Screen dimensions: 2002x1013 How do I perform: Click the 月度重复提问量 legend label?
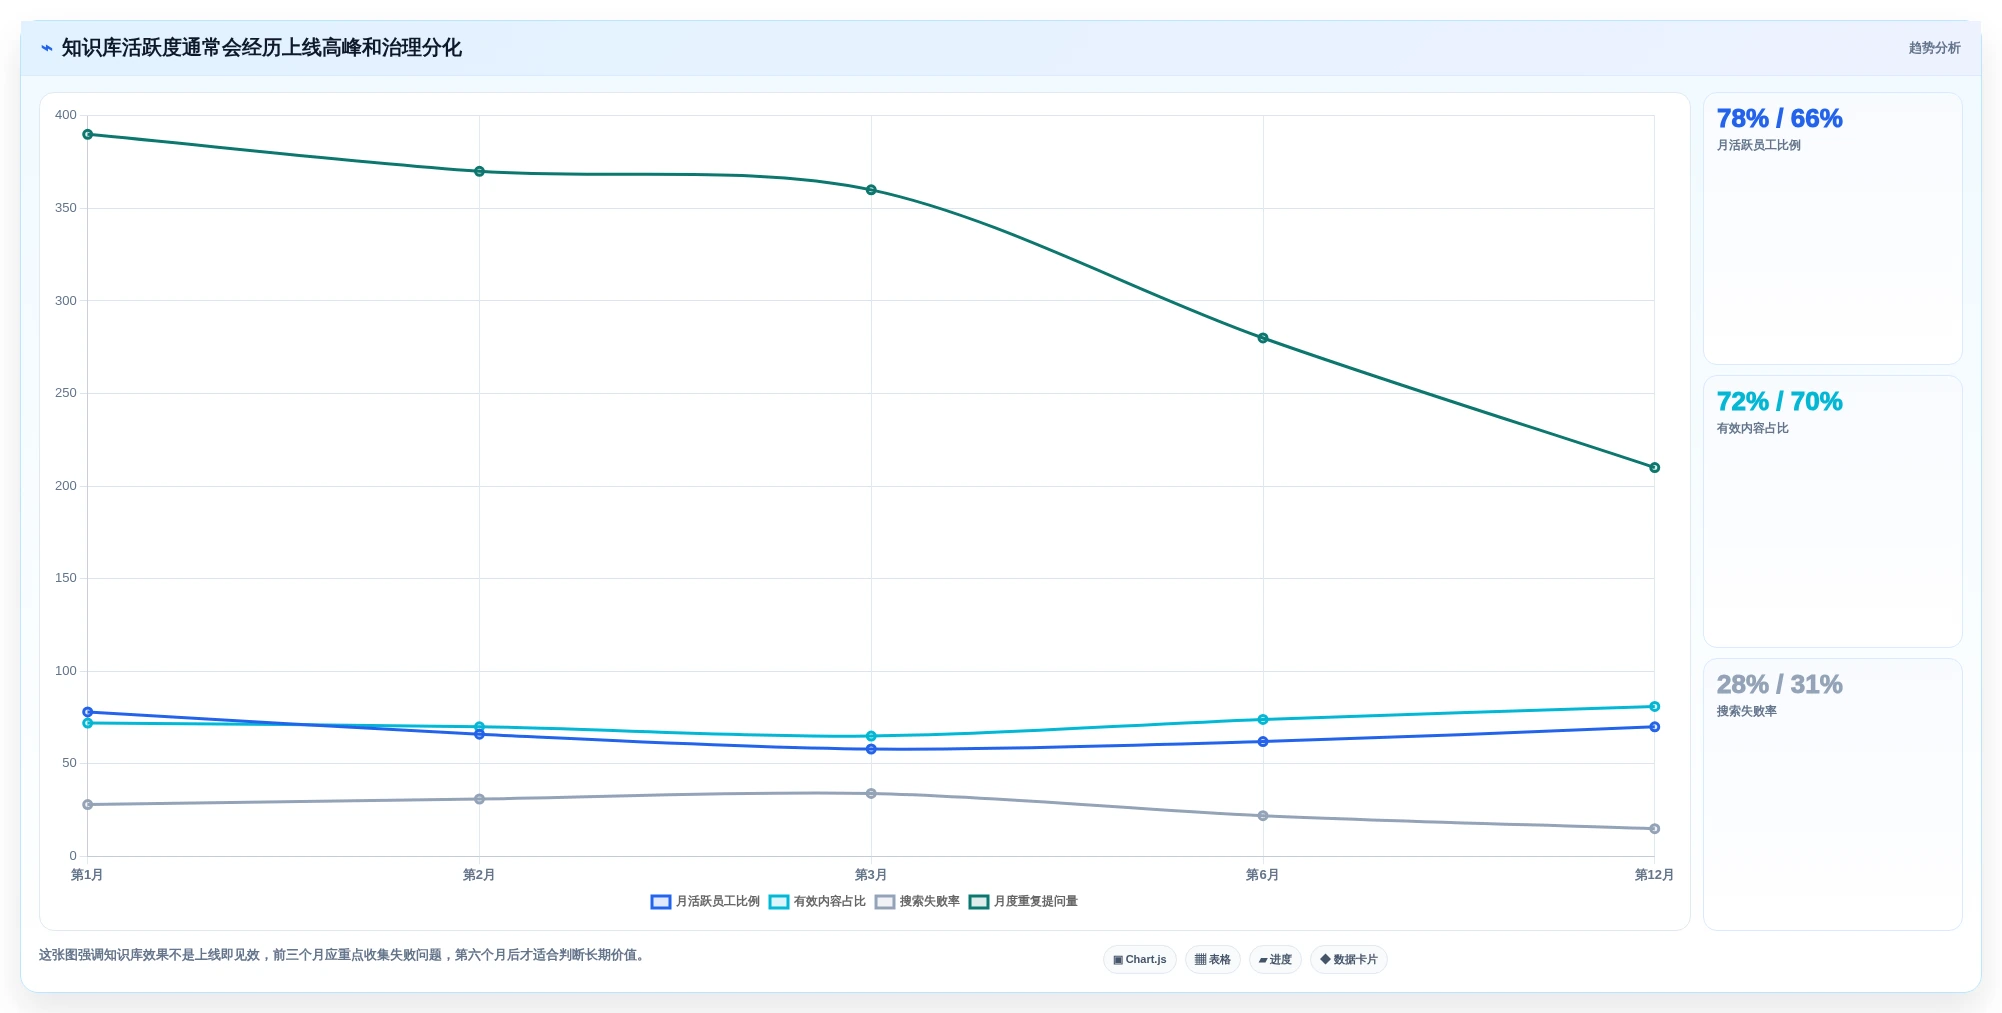[1036, 902]
